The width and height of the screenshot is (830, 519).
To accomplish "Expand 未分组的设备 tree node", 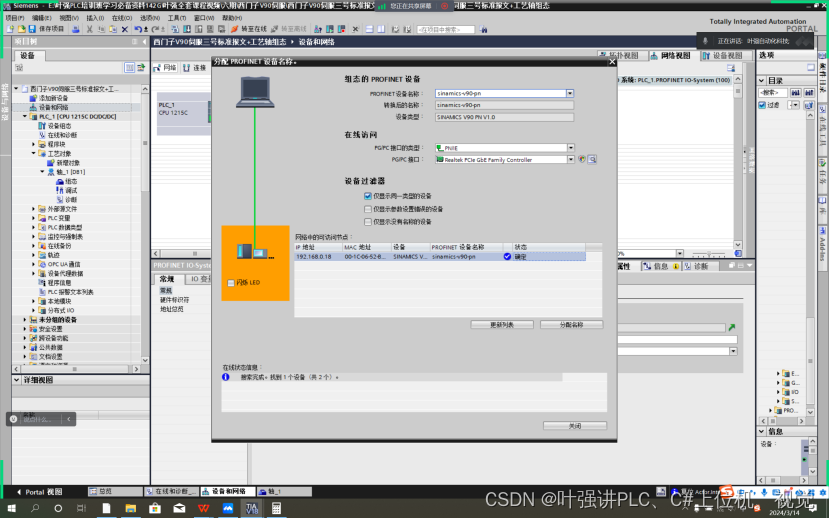I will tap(24, 320).
